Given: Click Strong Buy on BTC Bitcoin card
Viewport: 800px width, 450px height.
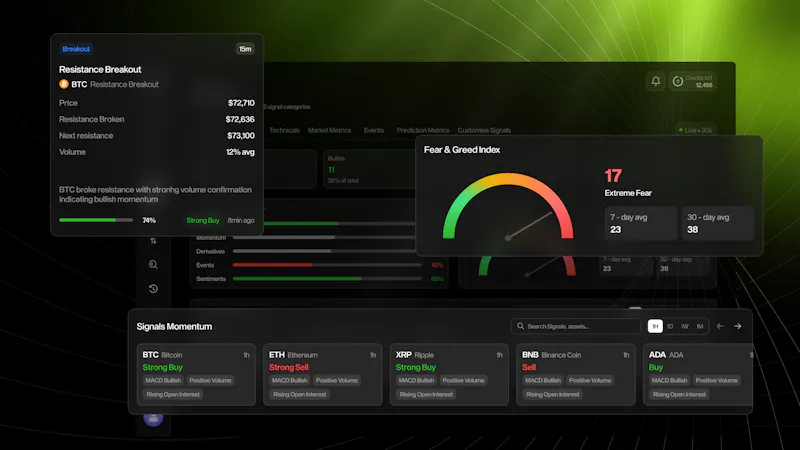Looking at the screenshot, I should 162,367.
